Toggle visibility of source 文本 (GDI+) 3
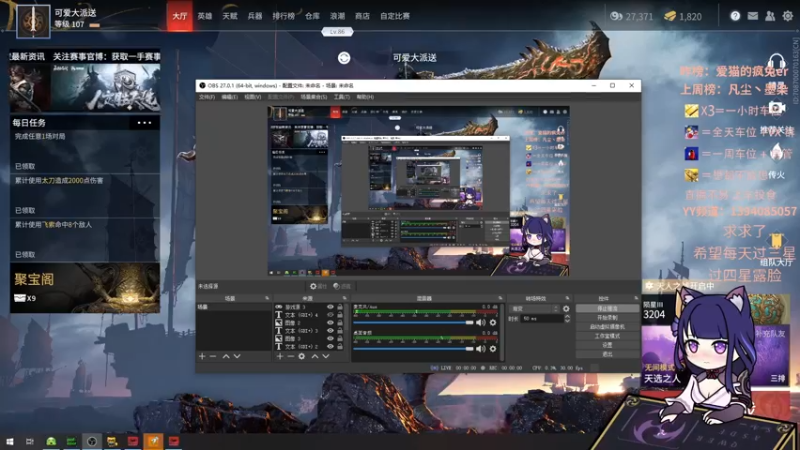The width and height of the screenshot is (800, 450). pos(330,331)
